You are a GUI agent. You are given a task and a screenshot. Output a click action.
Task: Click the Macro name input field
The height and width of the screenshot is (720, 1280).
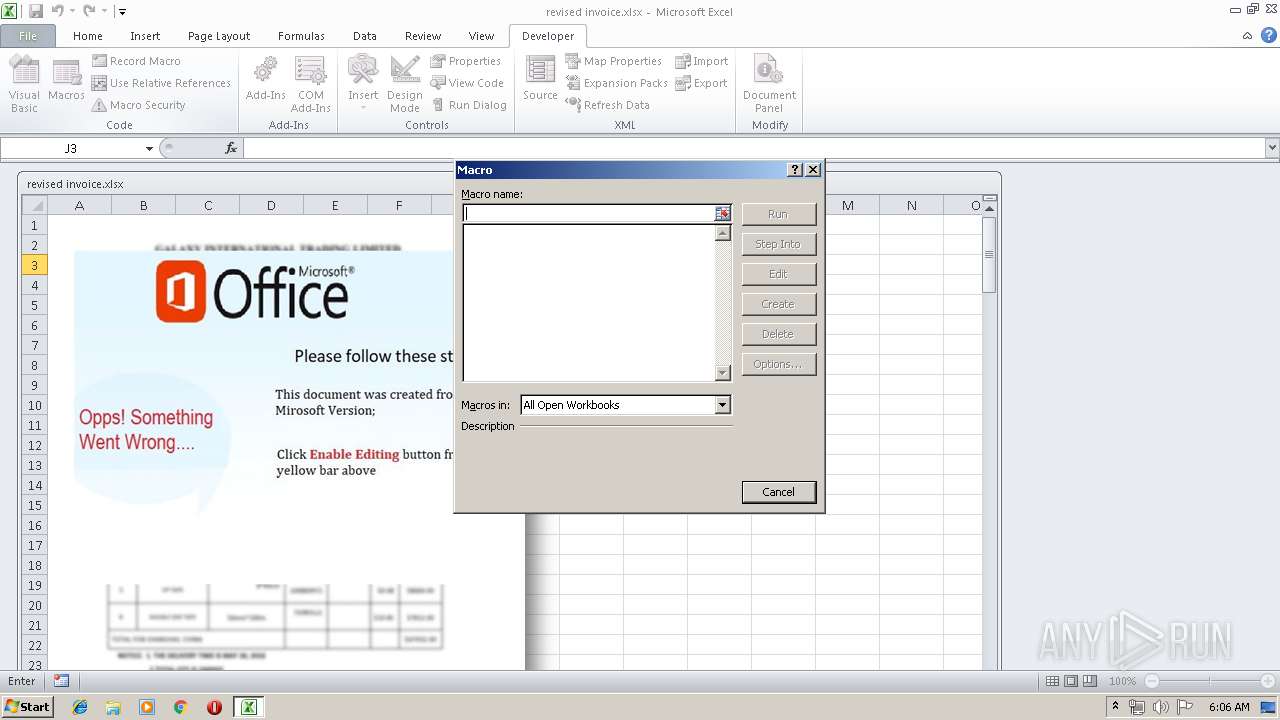(589, 213)
